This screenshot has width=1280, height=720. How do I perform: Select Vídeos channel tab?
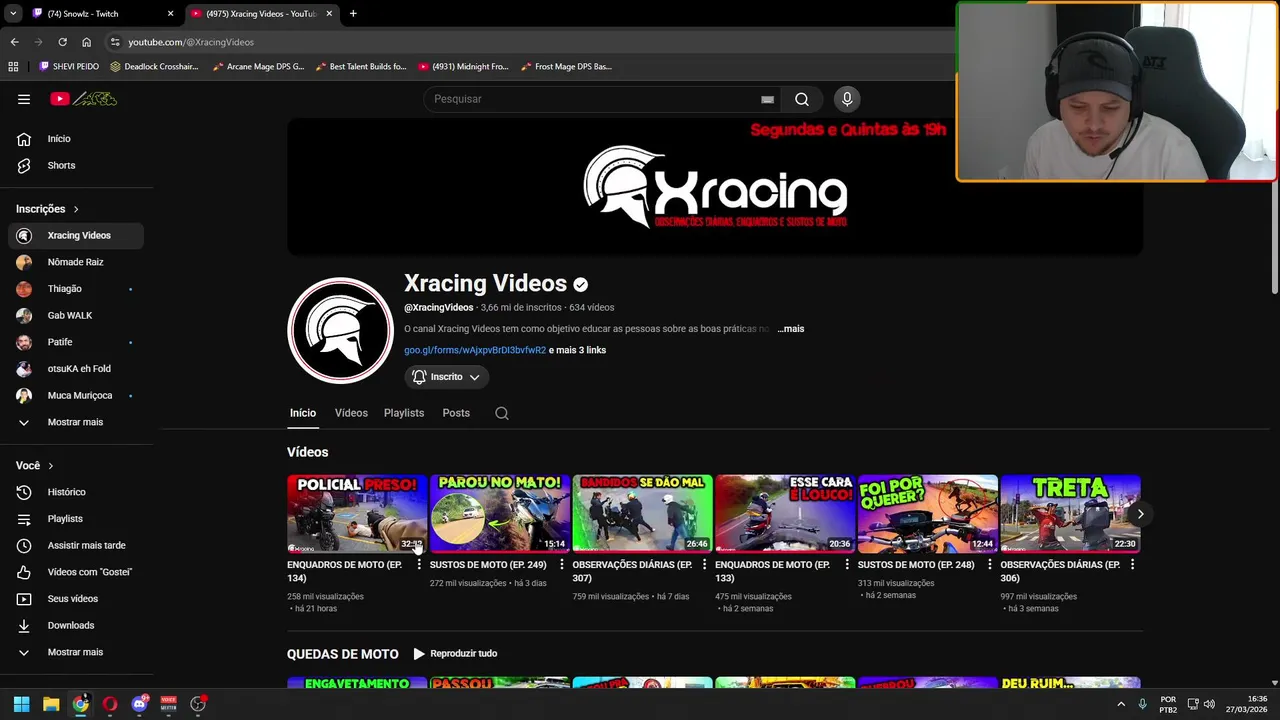pyautogui.click(x=351, y=413)
